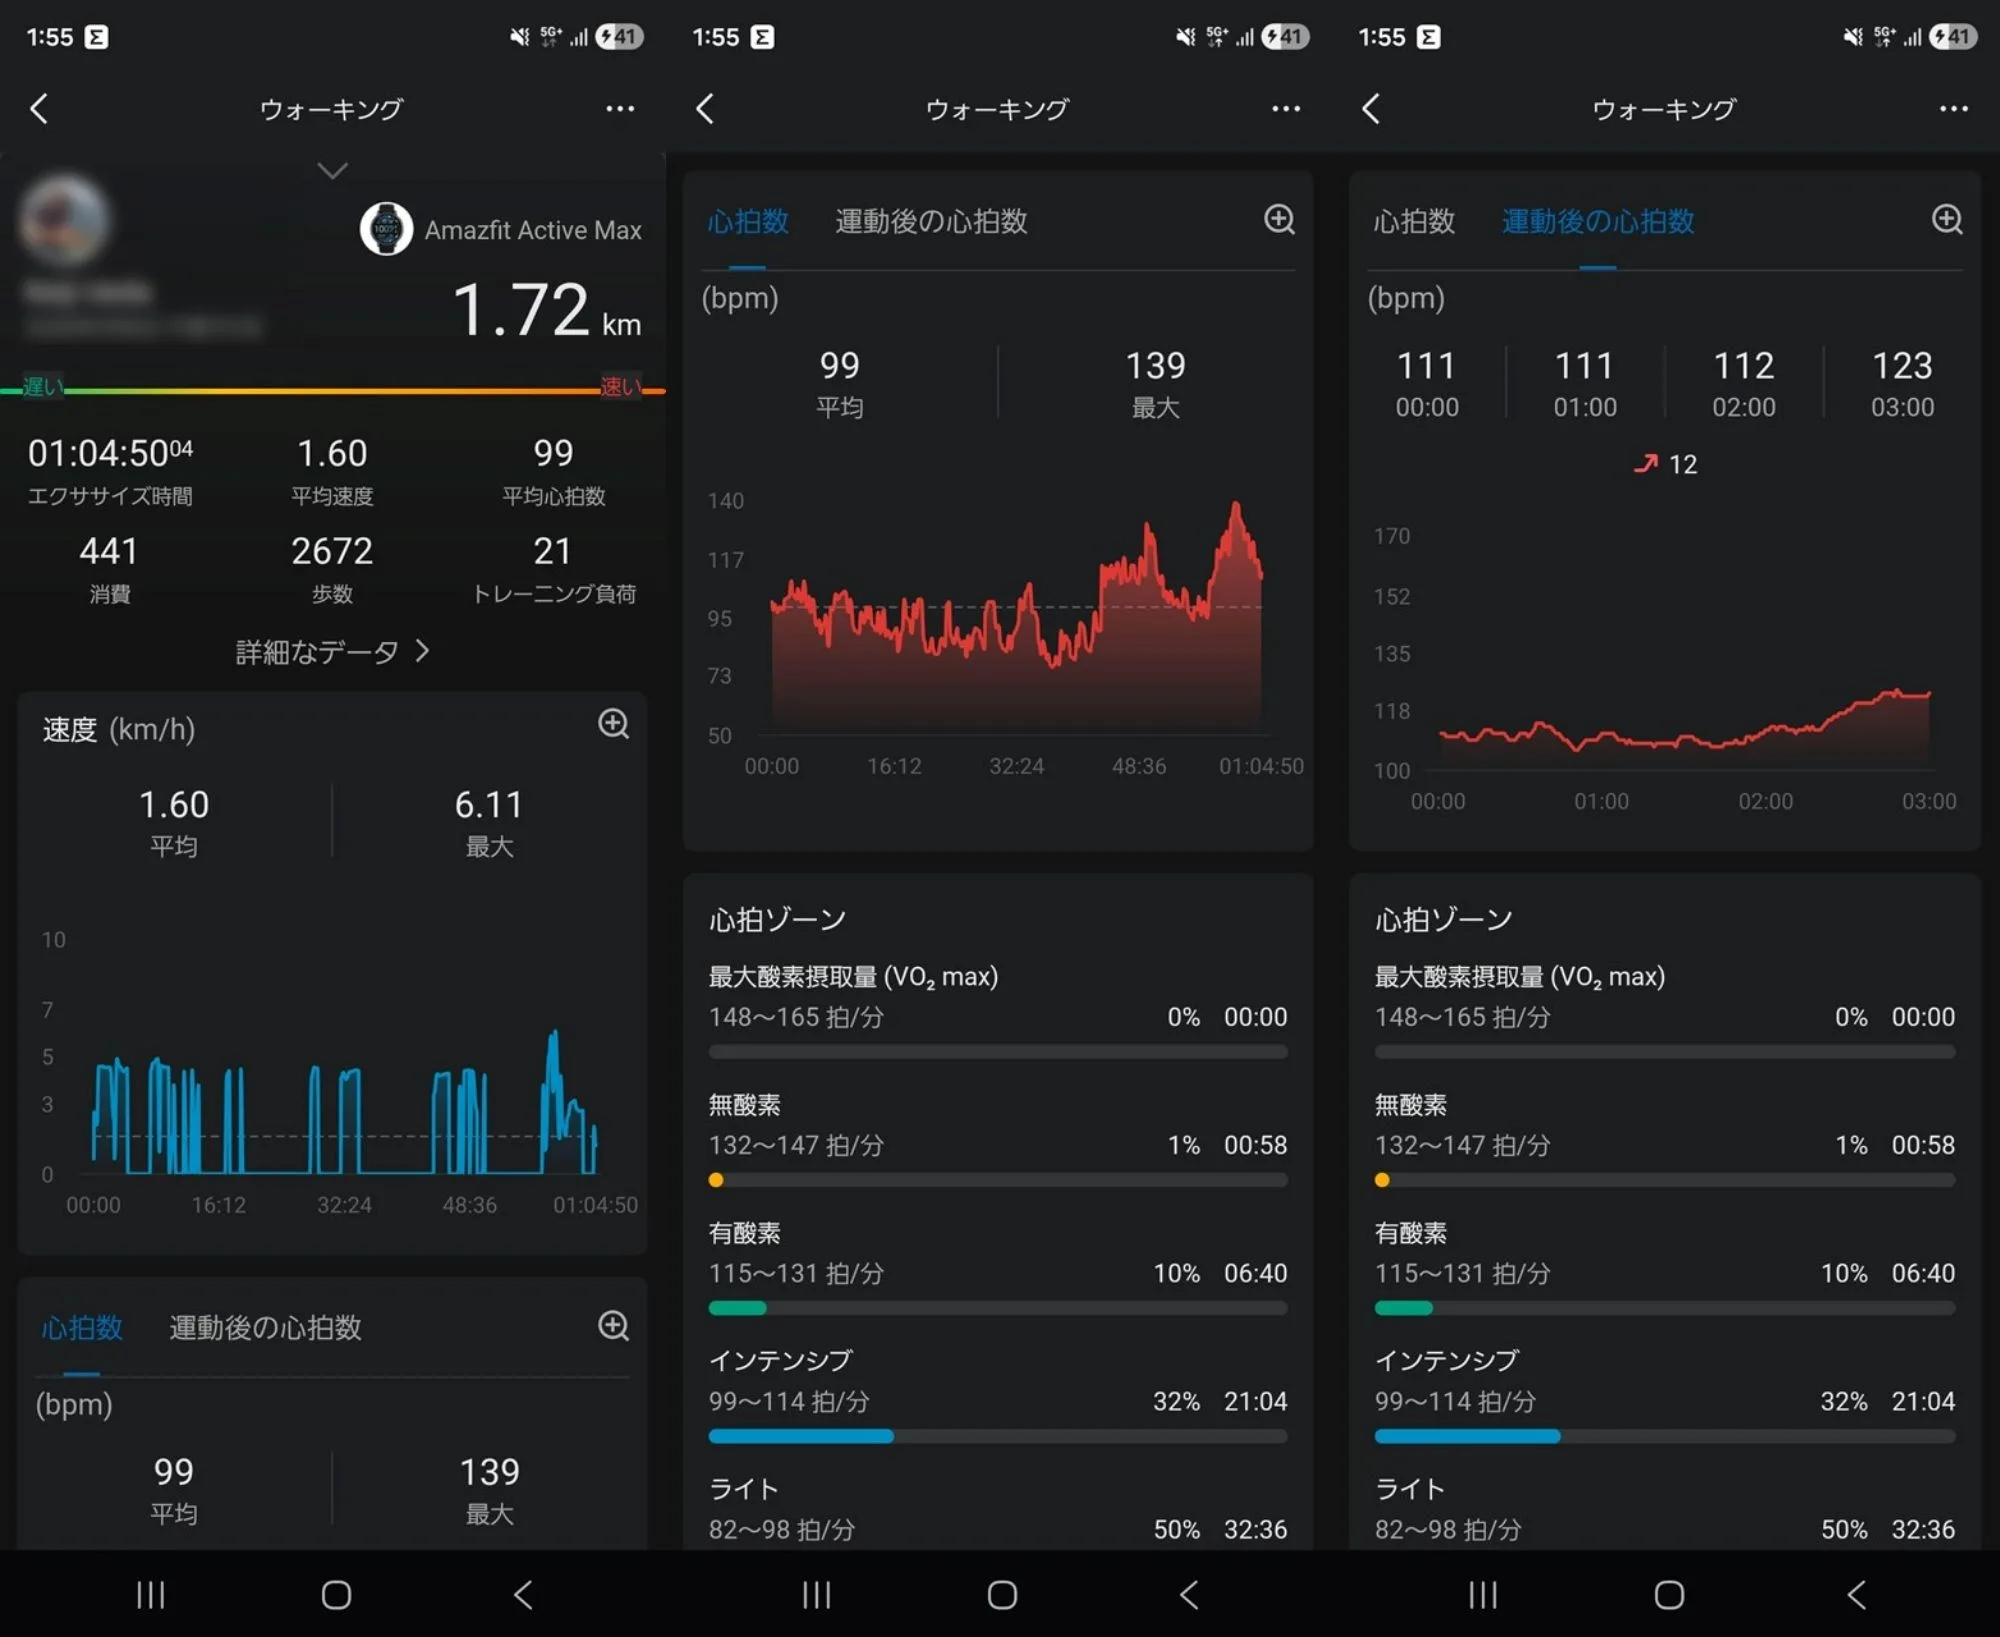Open 運動後の心拍数 tab on left screen
This screenshot has width=2000, height=1637.
(x=265, y=1328)
